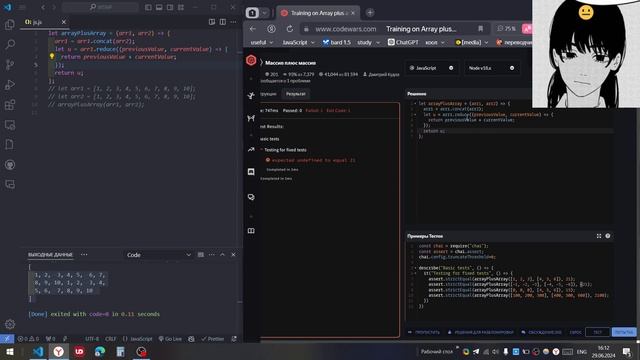Open the bard 1.5 bookmark
640x360 pixels.
coord(336,42)
